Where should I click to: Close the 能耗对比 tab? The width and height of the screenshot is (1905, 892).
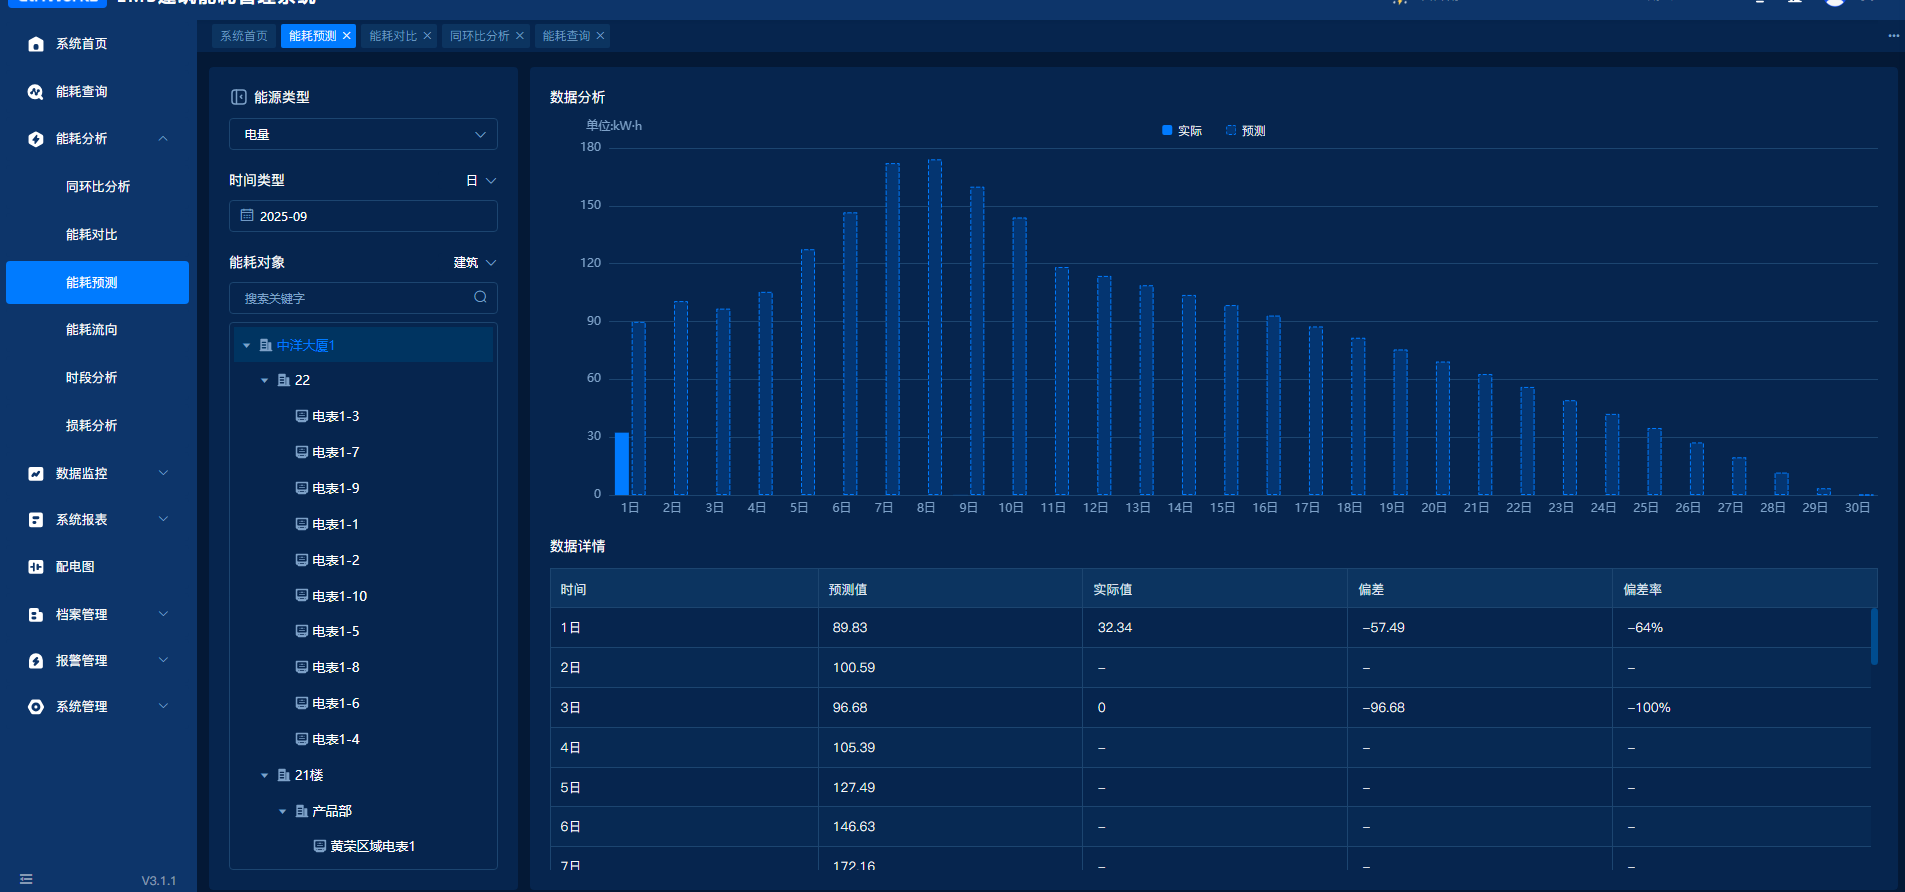pyautogui.click(x=427, y=36)
